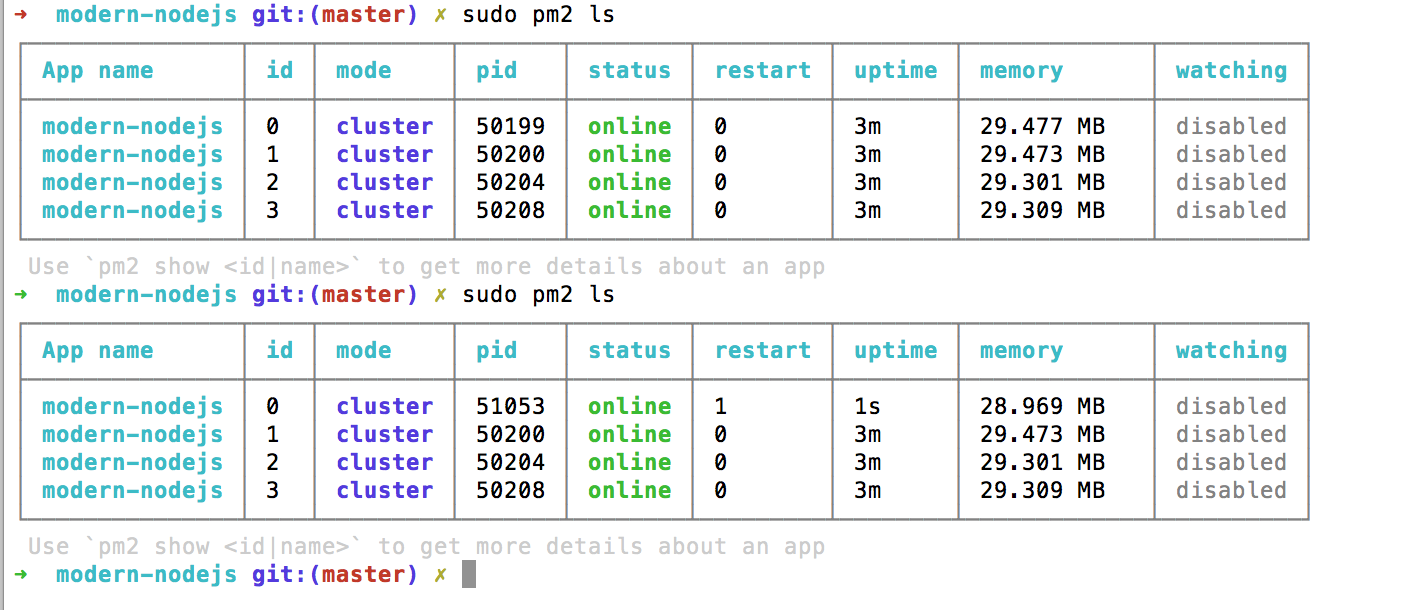Image resolution: width=1402 pixels, height=610 pixels.
Task: Click uptime 3m for pid 50199
Action: coord(867,126)
